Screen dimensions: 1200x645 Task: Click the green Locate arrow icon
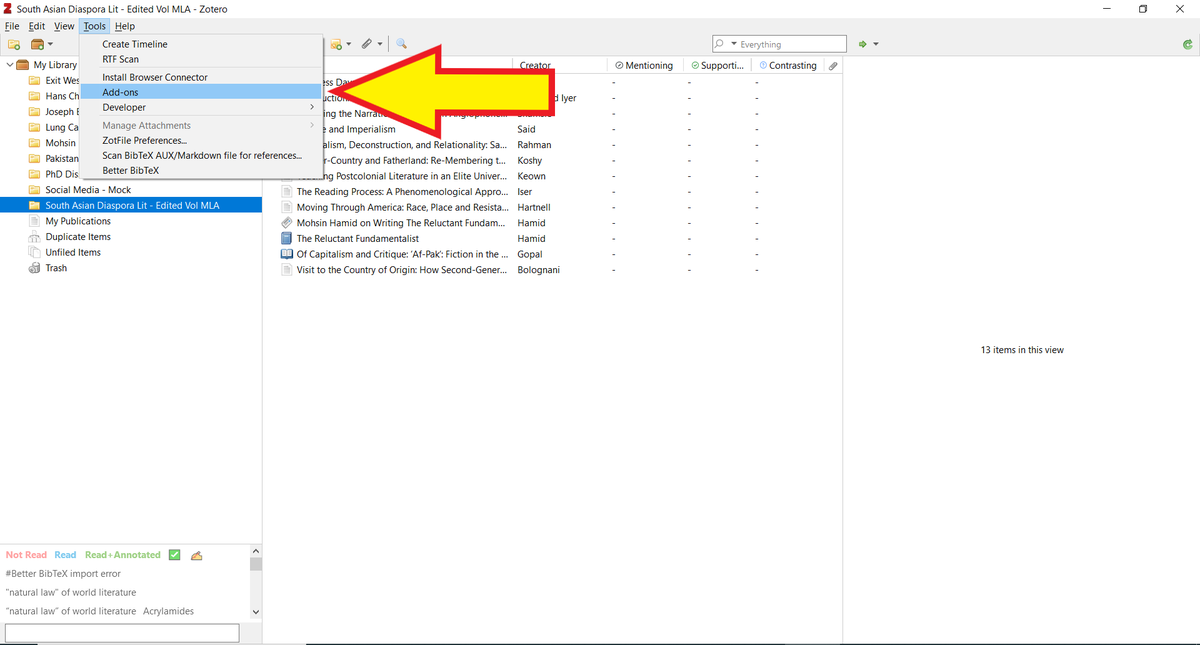[863, 44]
